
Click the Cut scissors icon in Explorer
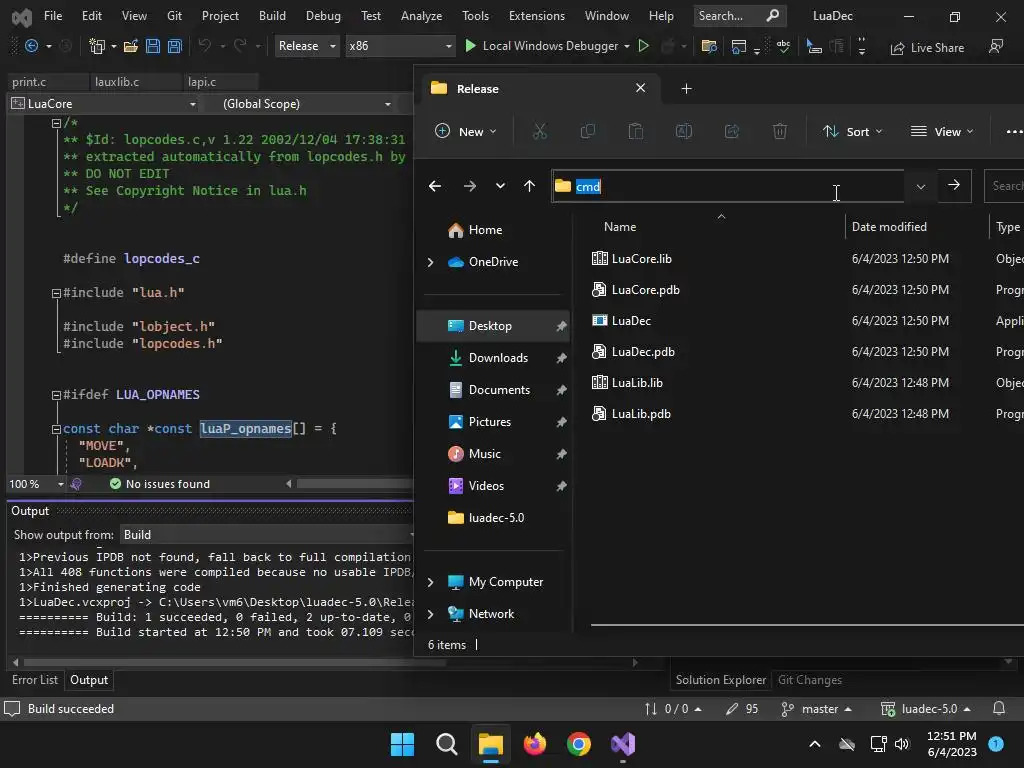click(x=539, y=131)
